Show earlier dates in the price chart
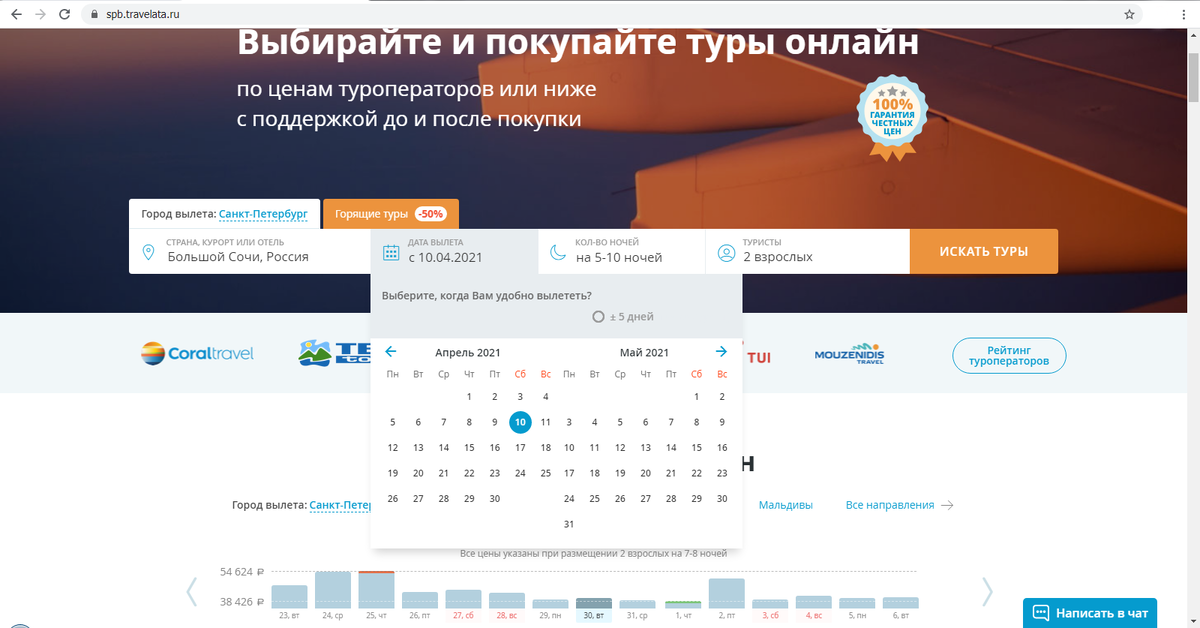Image resolution: width=1200 pixels, height=628 pixels. [x=191, y=592]
